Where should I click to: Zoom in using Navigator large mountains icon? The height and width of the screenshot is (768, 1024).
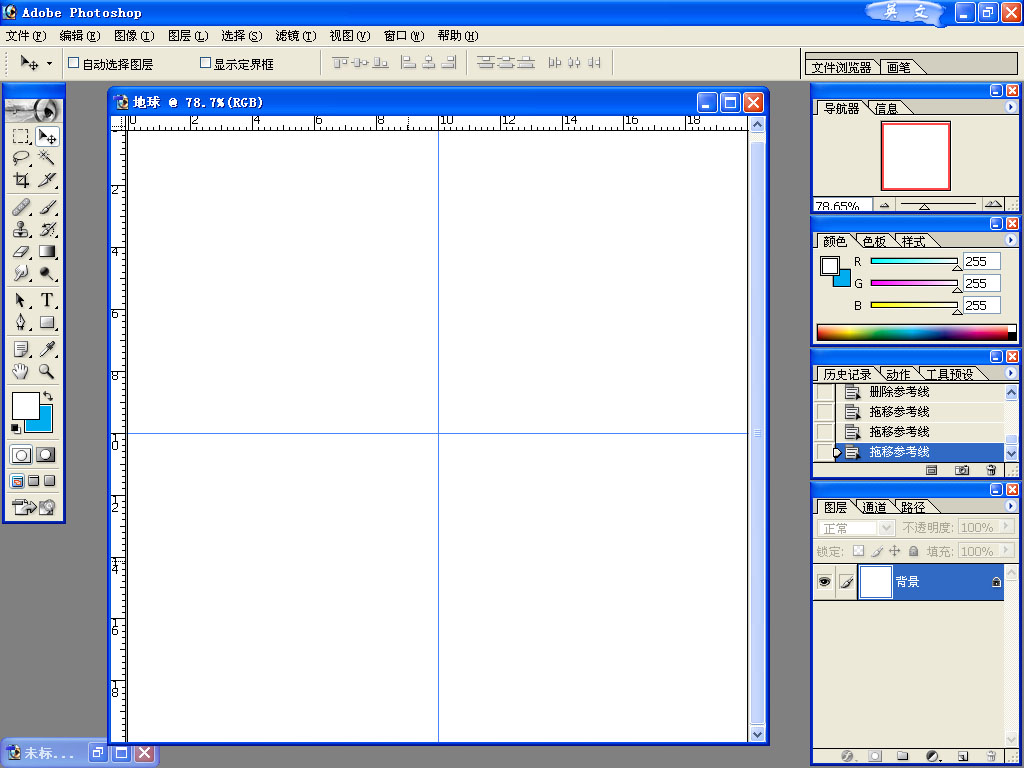tap(993, 204)
